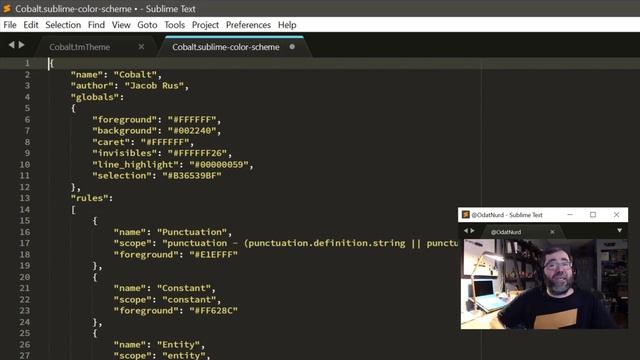Click line number 20 in the gutter
Viewport: 640px width, 360px height.
click(24, 277)
